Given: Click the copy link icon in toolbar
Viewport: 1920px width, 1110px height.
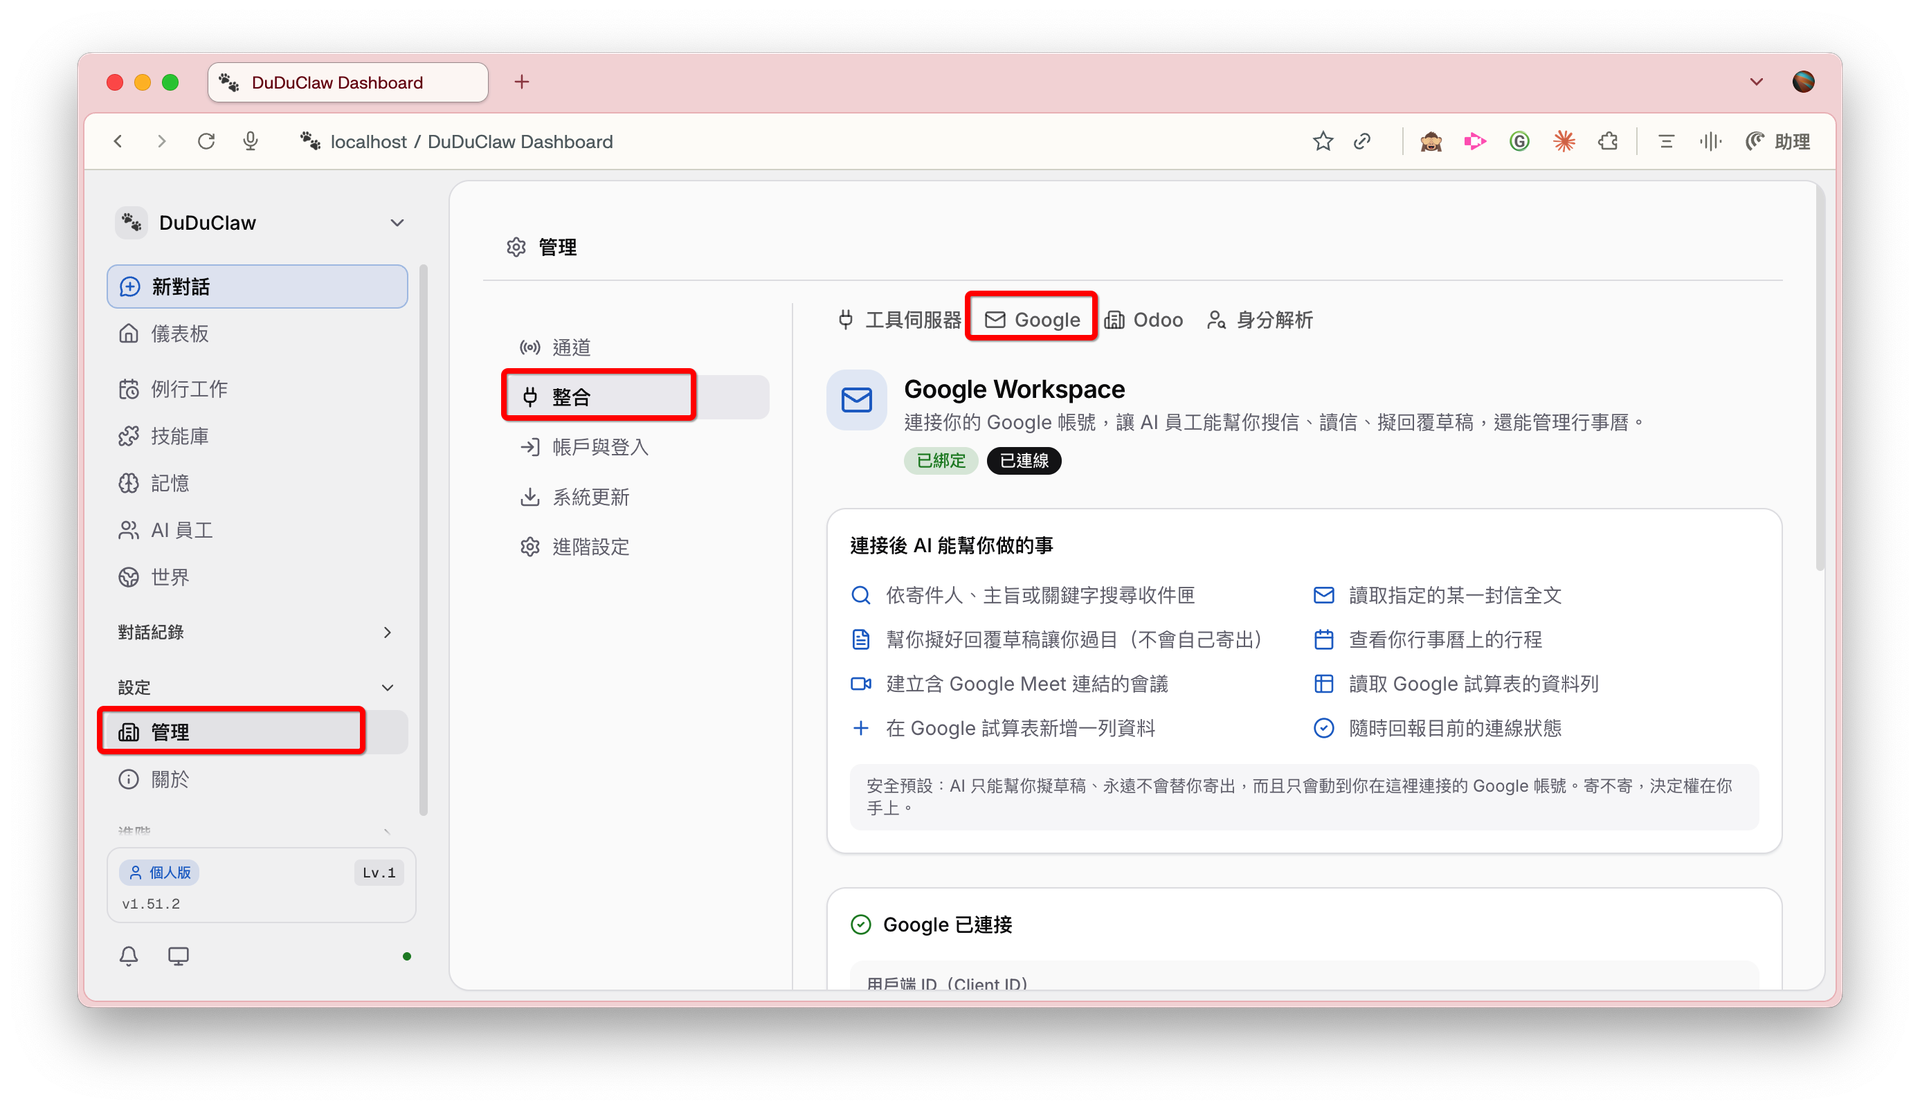Looking at the screenshot, I should pyautogui.click(x=1362, y=142).
